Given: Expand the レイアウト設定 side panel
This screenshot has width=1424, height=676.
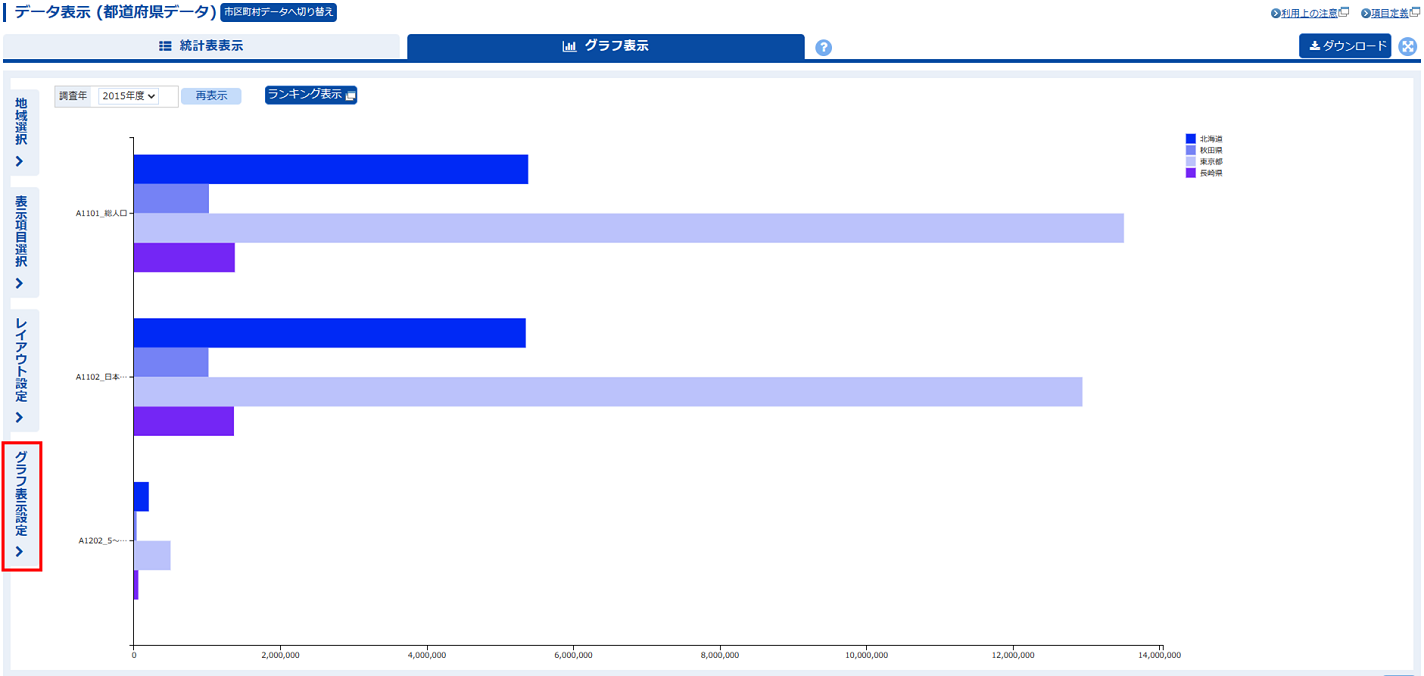Looking at the screenshot, I should [25, 370].
